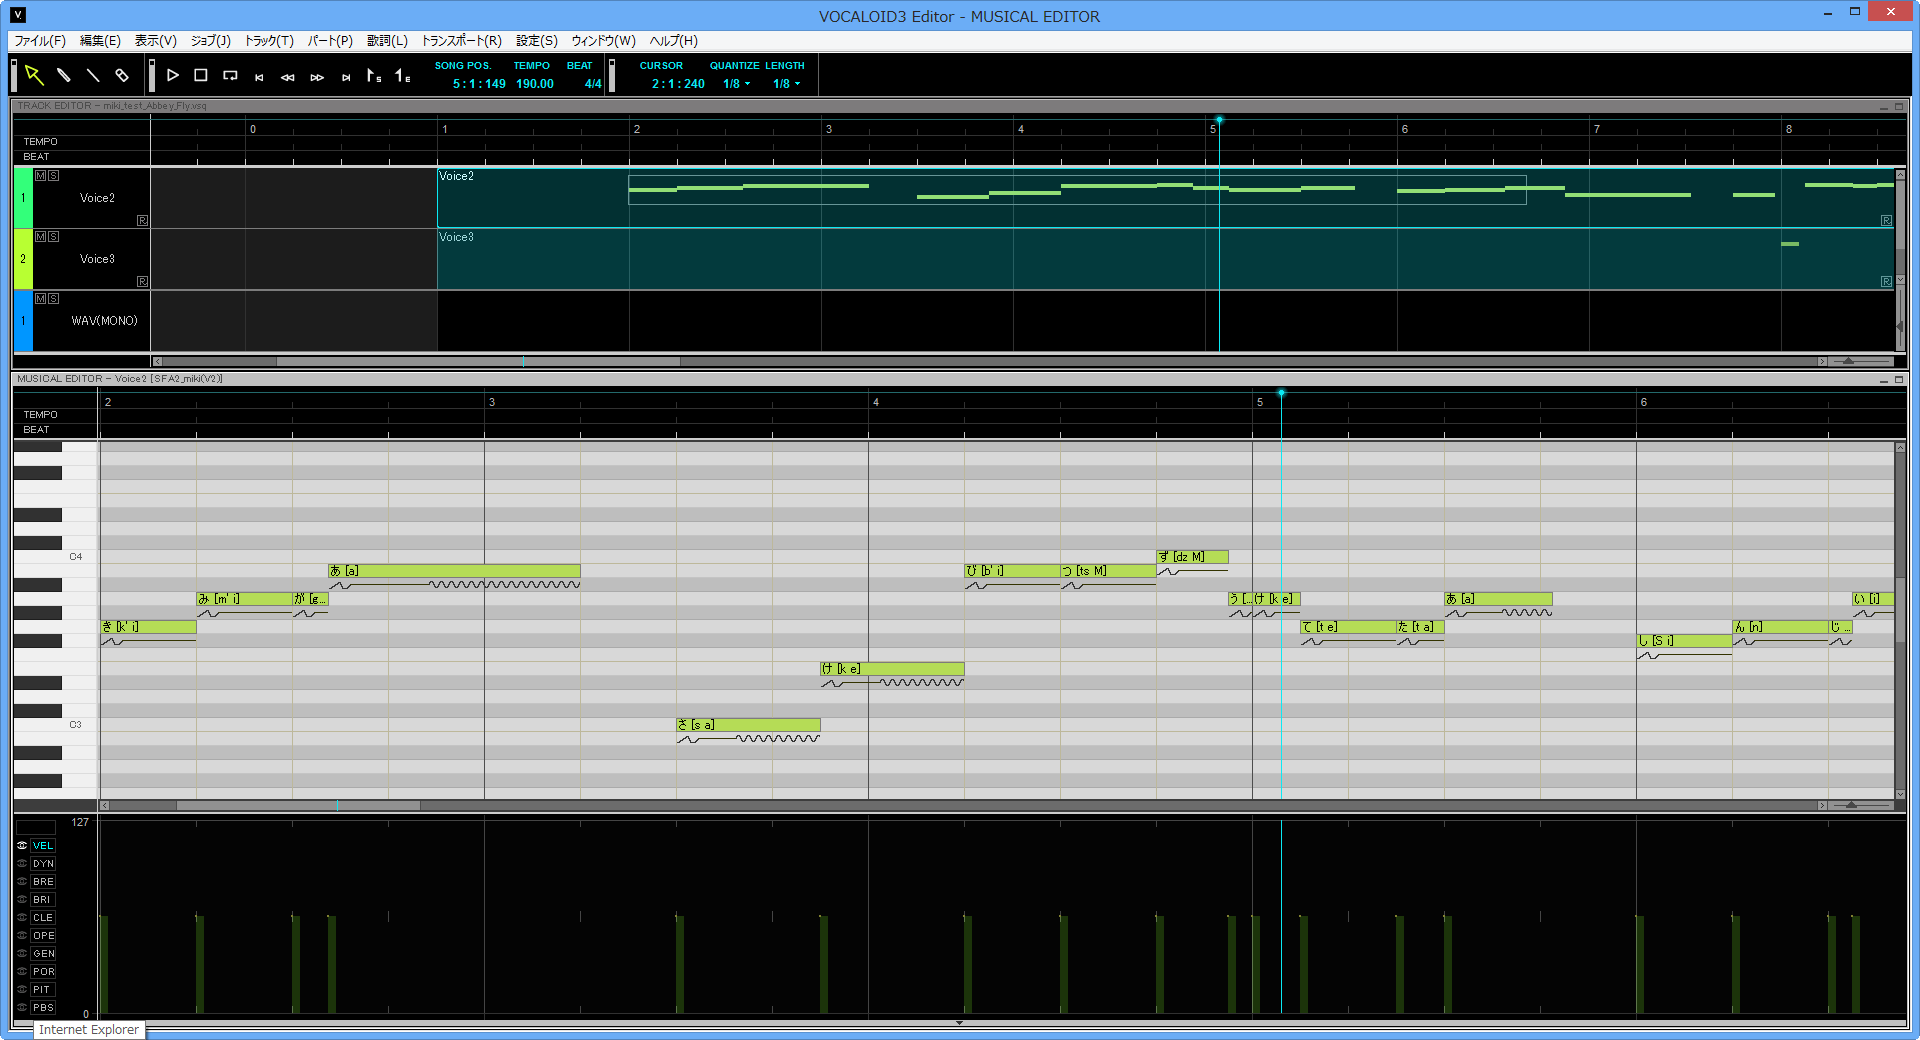Open the 歌詞(L) menu
Screen dimensions: 1920x1040
tap(387, 41)
